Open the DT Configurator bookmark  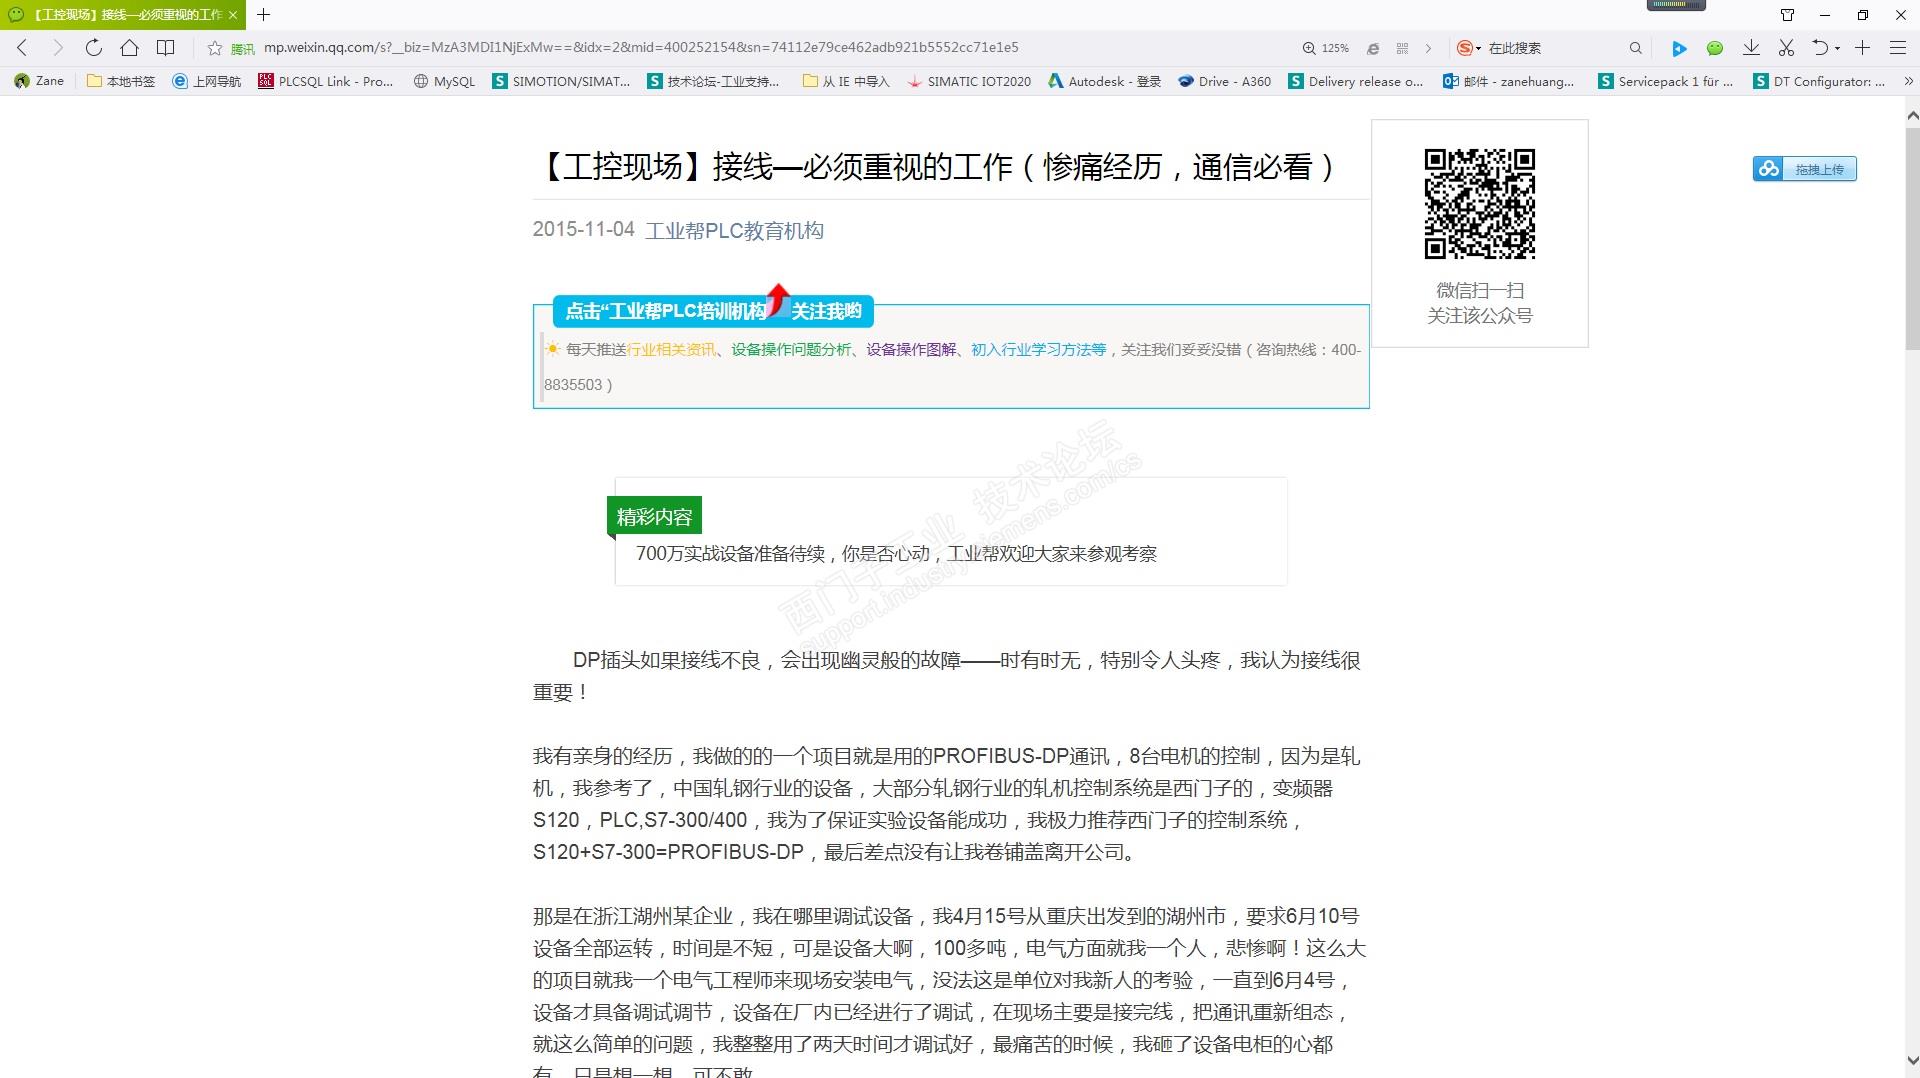[x=1820, y=81]
